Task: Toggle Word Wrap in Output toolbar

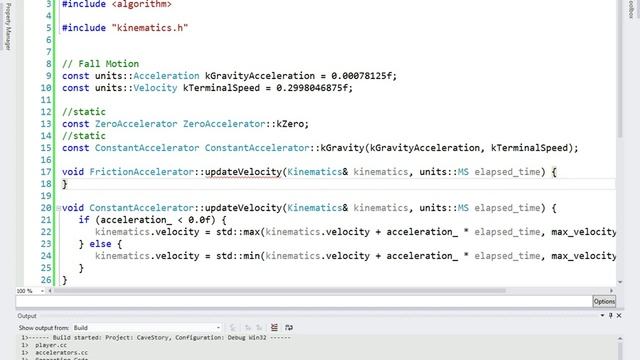Action: point(289,328)
